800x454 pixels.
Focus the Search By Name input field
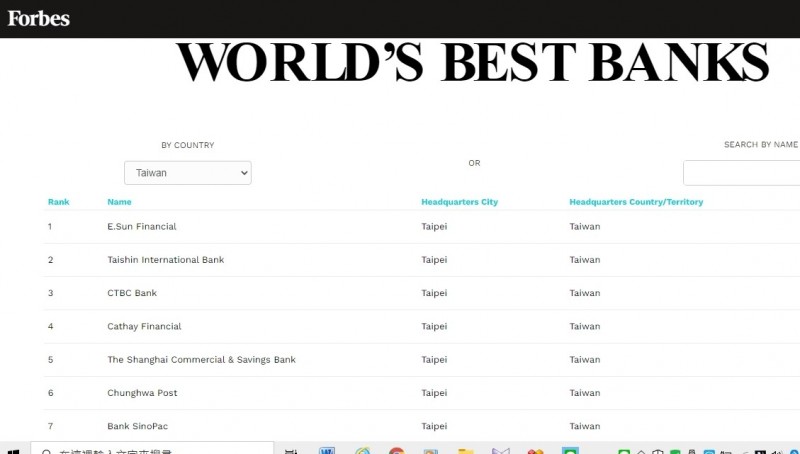pos(741,173)
